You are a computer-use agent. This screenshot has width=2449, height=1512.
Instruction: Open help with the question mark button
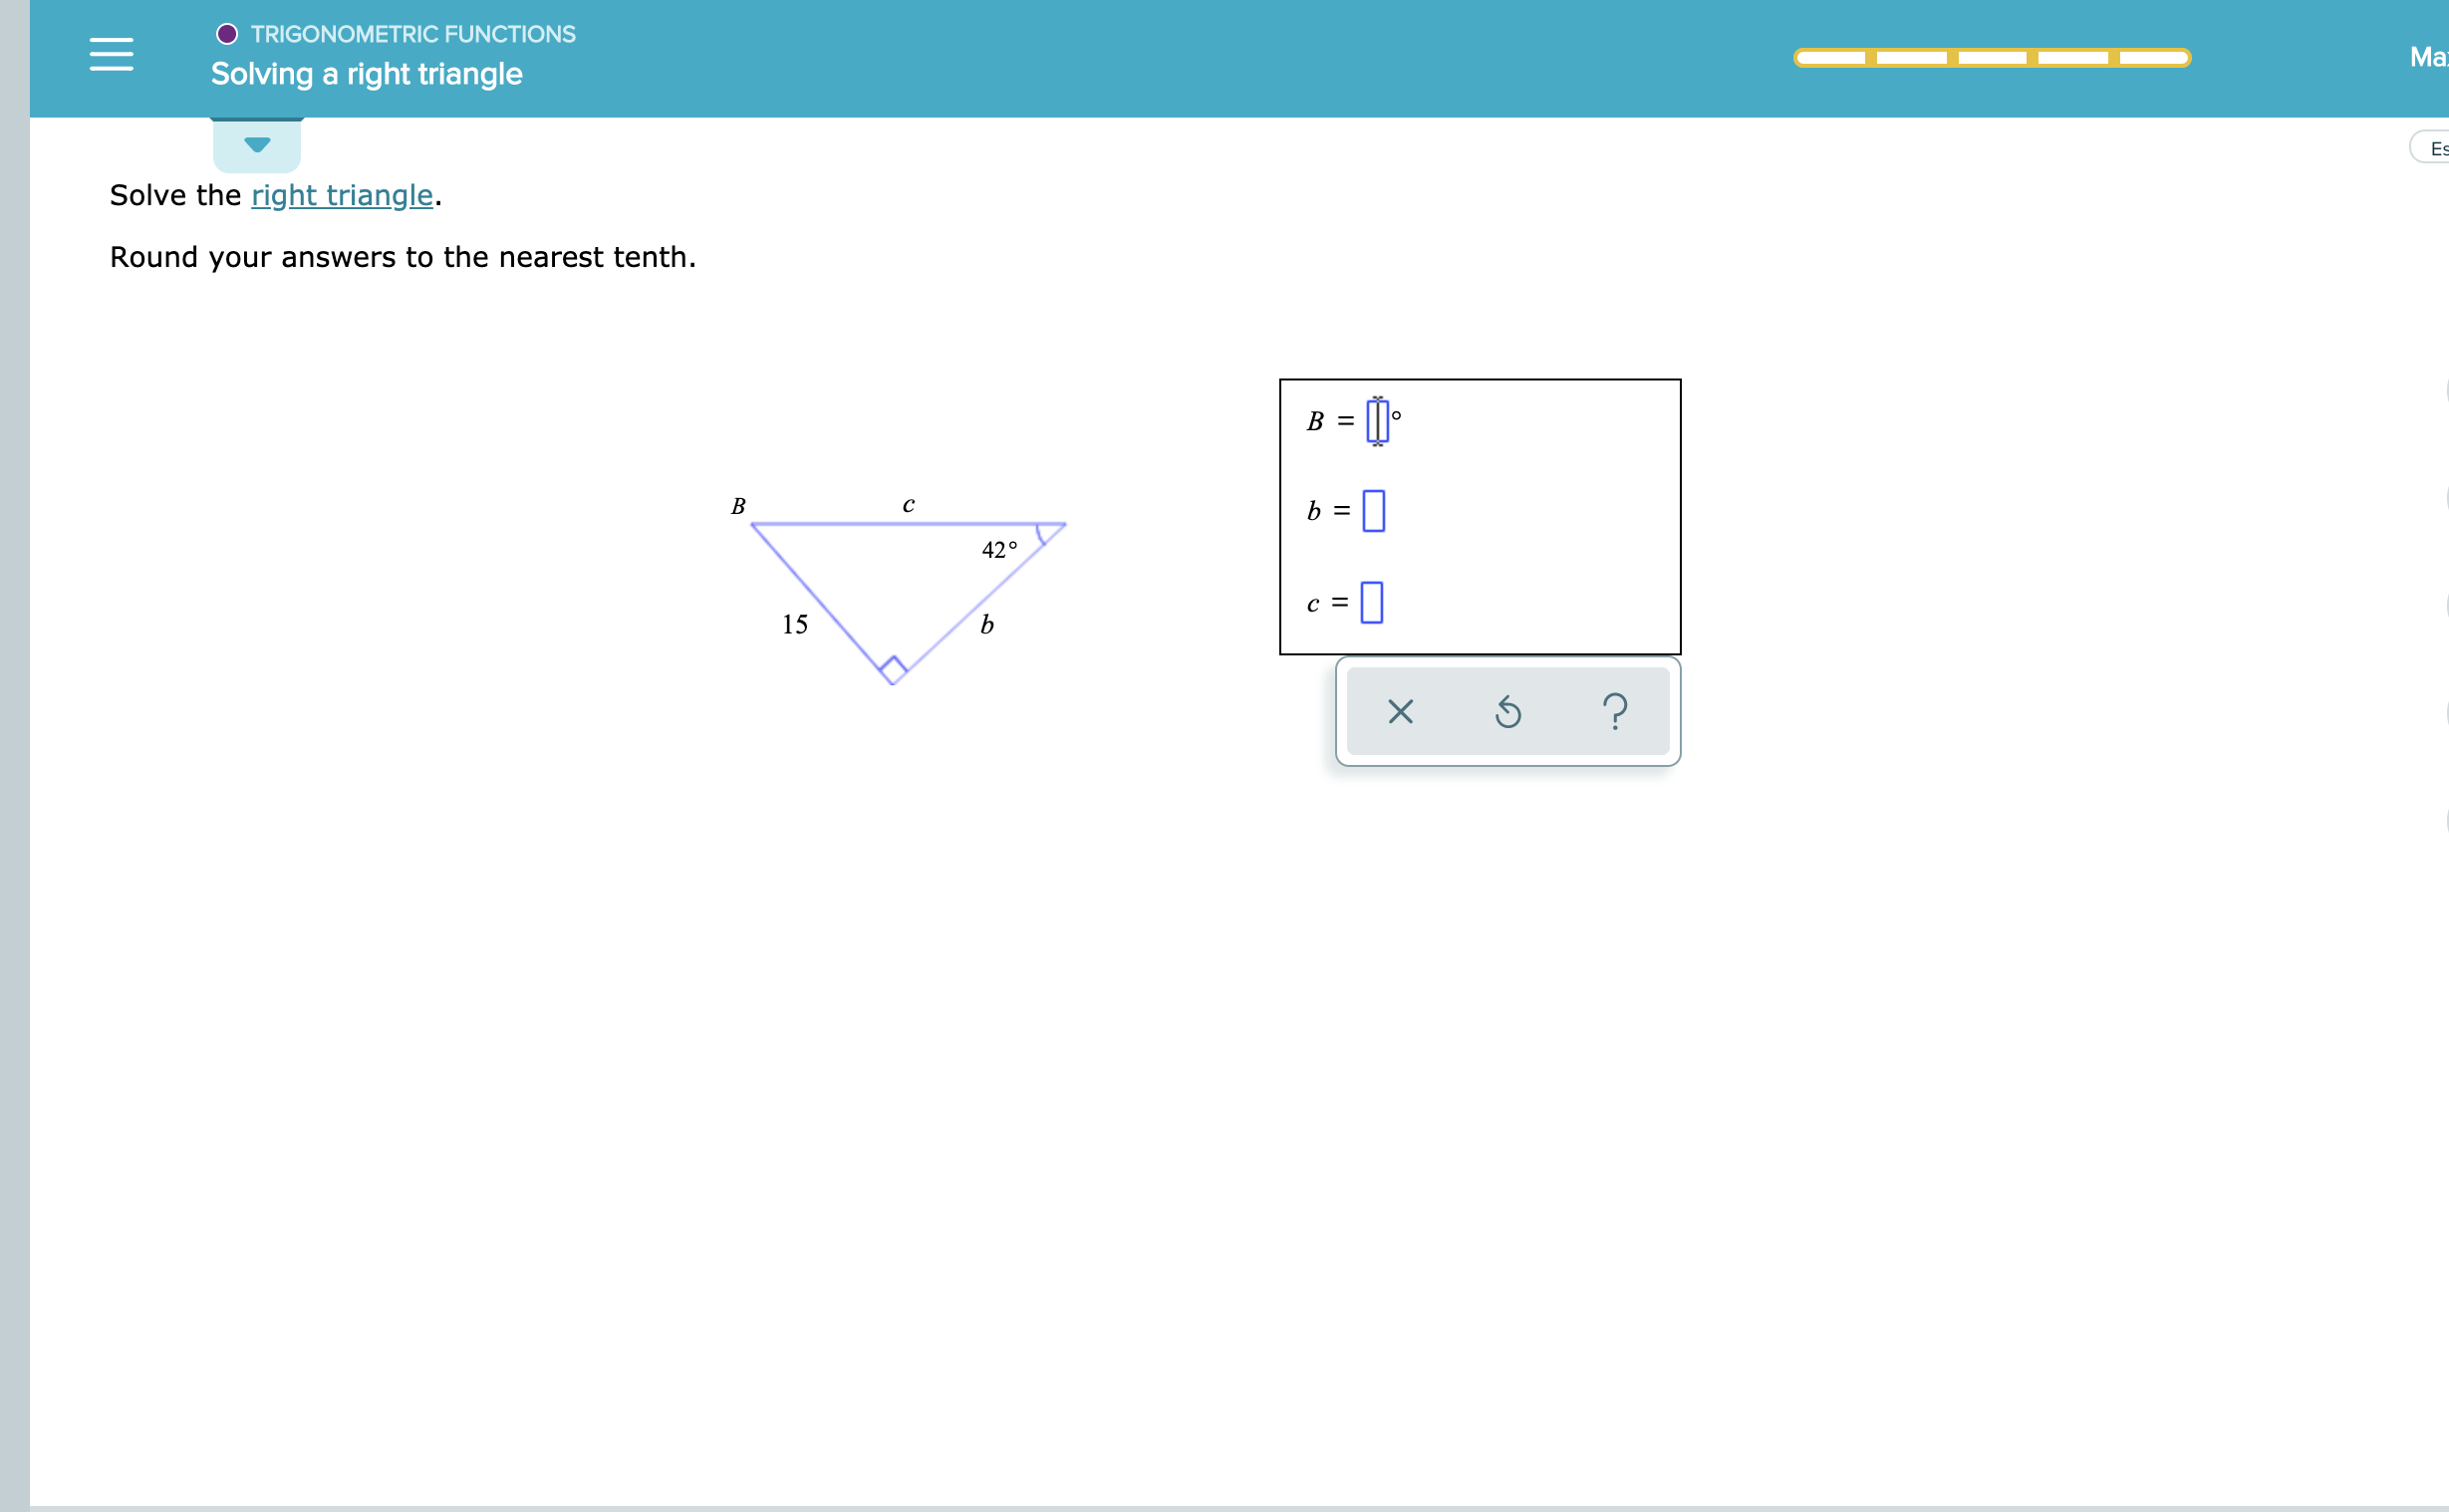point(1615,712)
